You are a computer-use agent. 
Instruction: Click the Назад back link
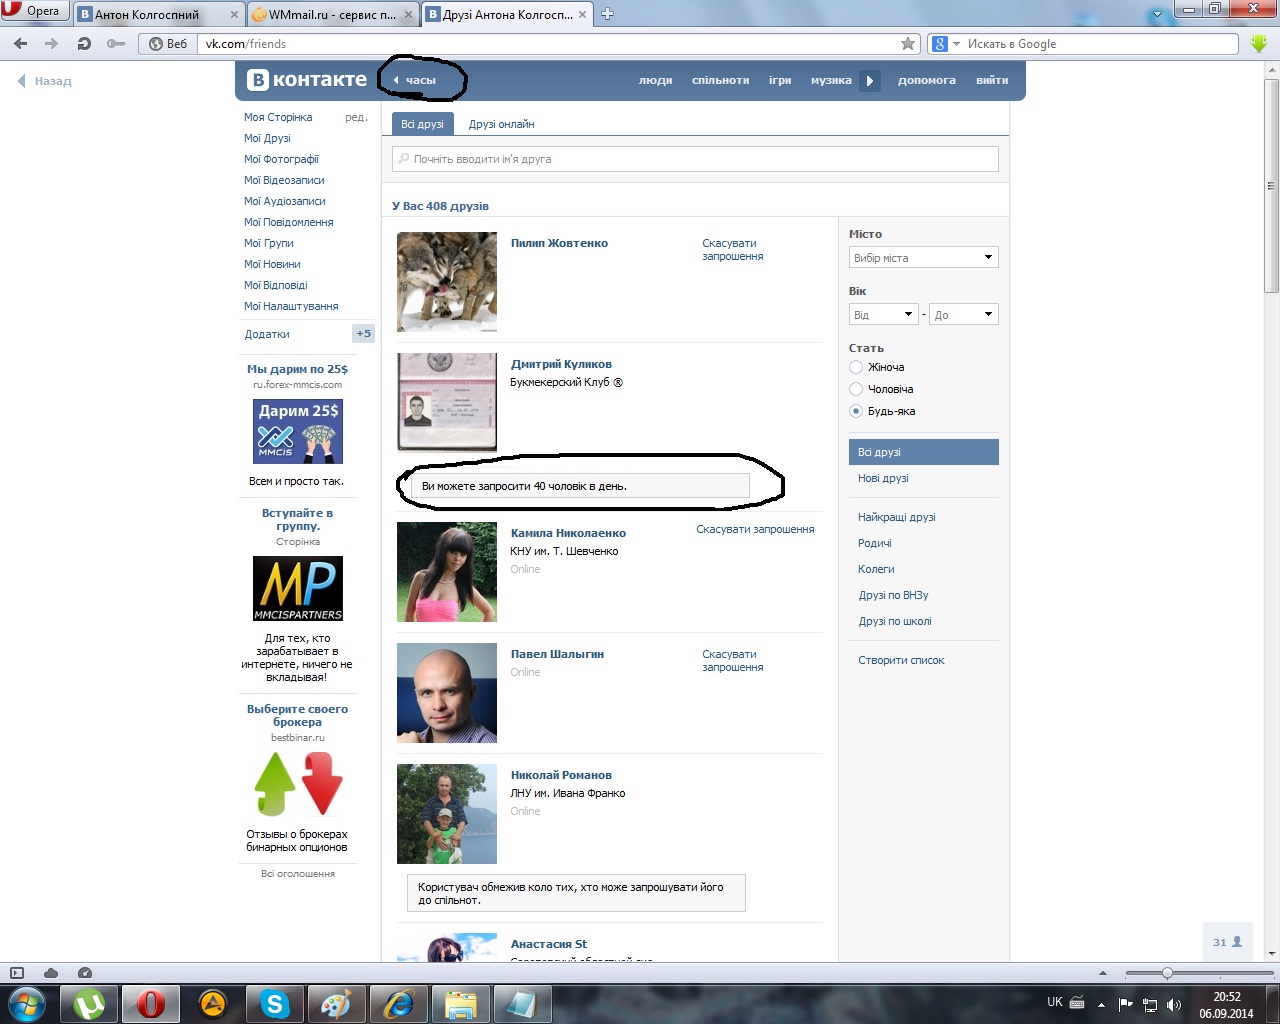click(x=45, y=81)
